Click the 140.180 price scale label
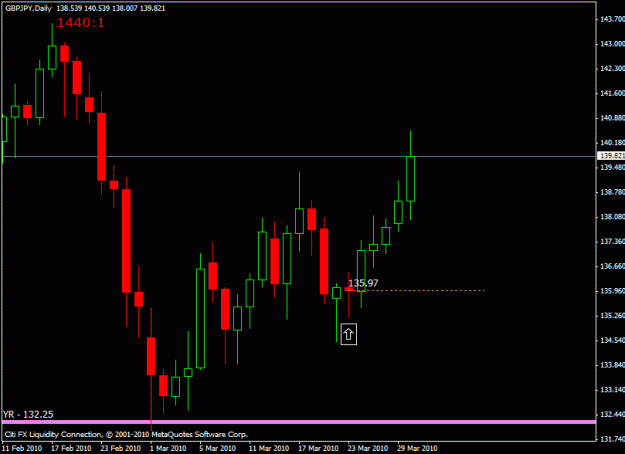Screen dimensions: 625x454 tap(612, 143)
